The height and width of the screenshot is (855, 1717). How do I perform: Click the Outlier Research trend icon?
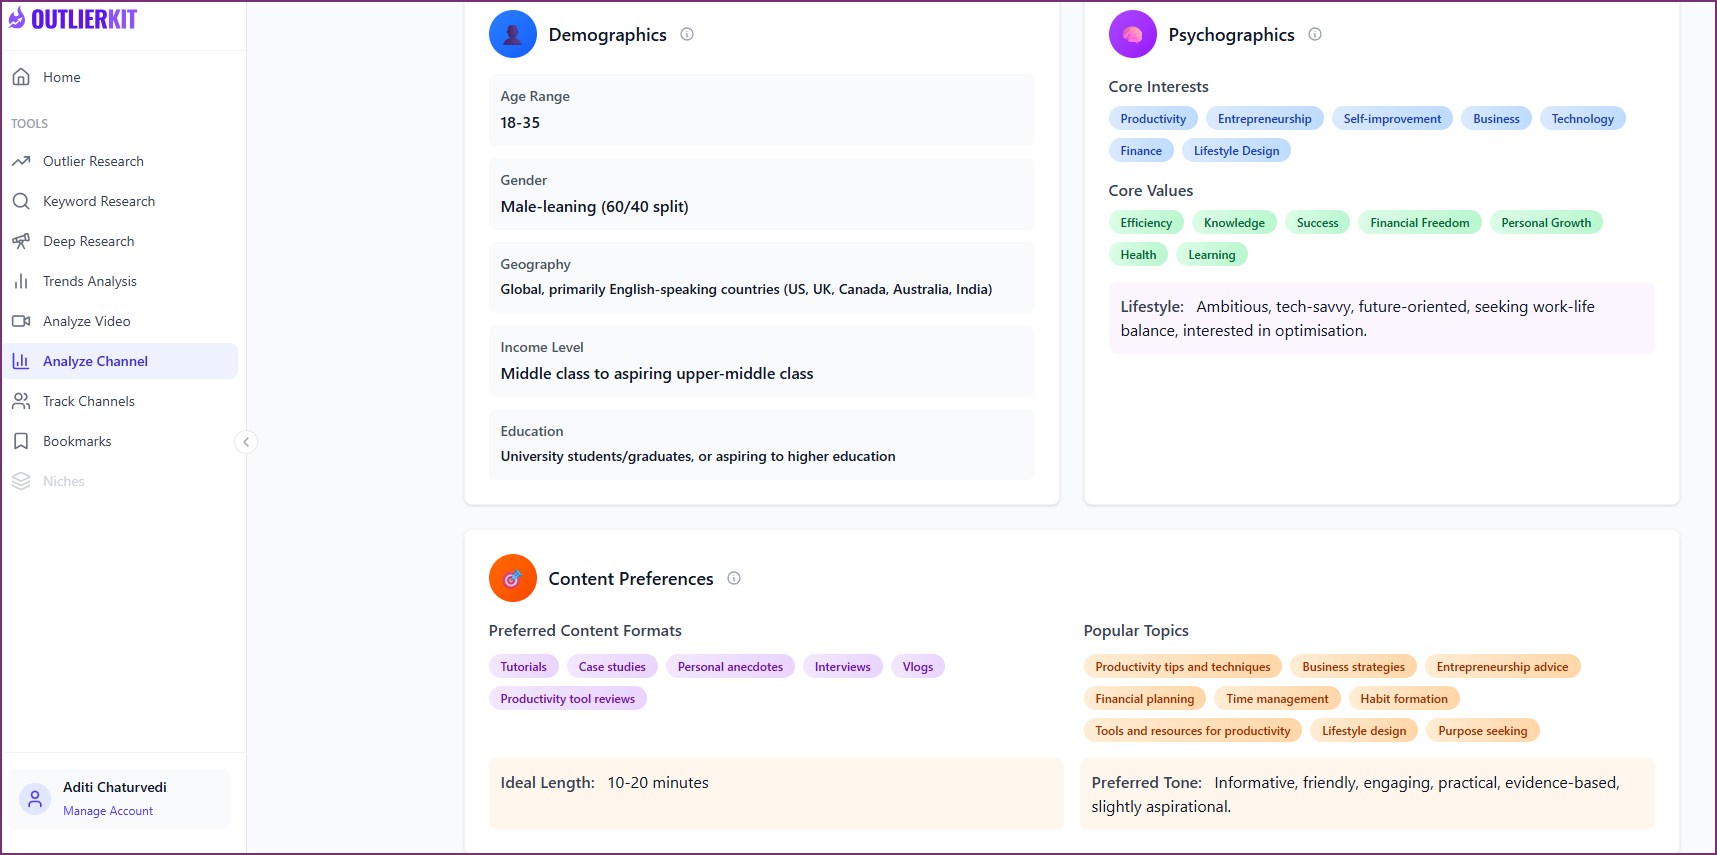(21, 161)
